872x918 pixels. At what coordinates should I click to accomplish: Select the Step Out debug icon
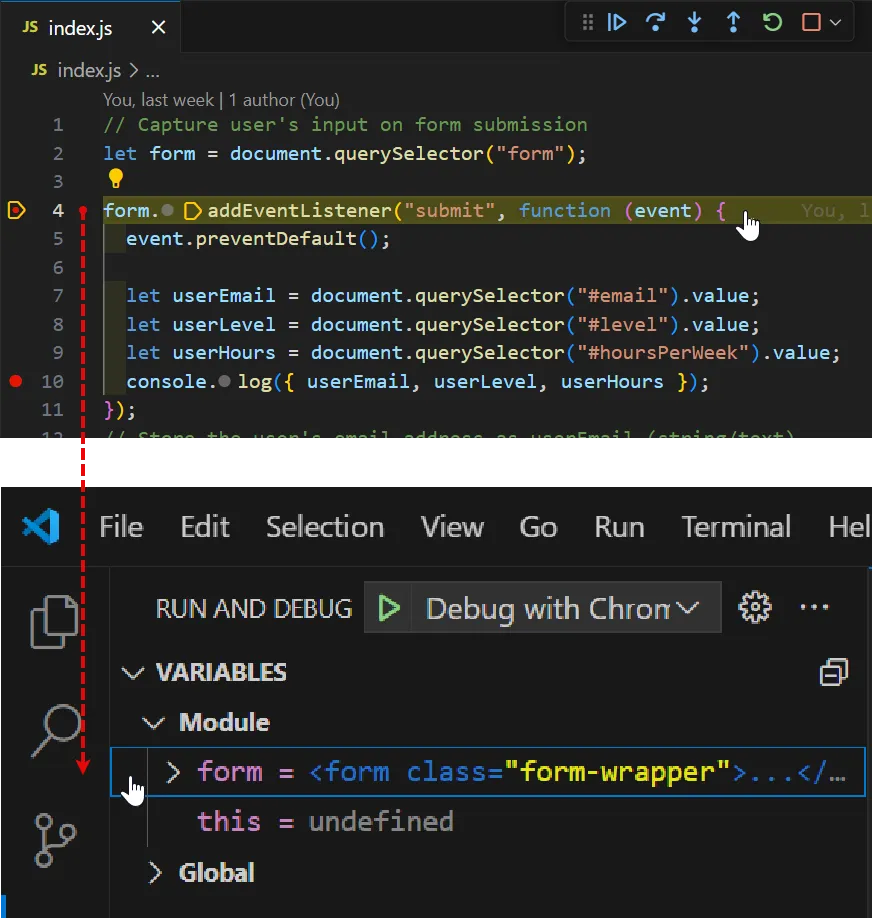(733, 22)
